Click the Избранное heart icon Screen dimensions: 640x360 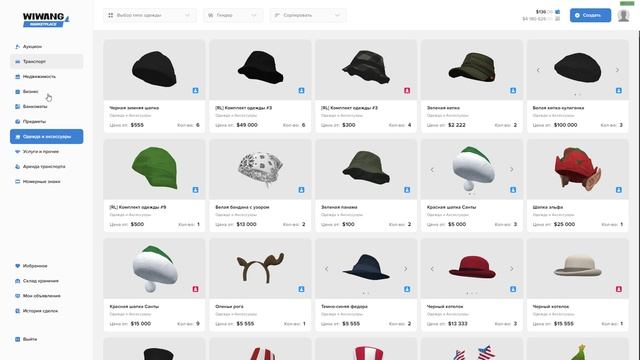tap(18, 266)
